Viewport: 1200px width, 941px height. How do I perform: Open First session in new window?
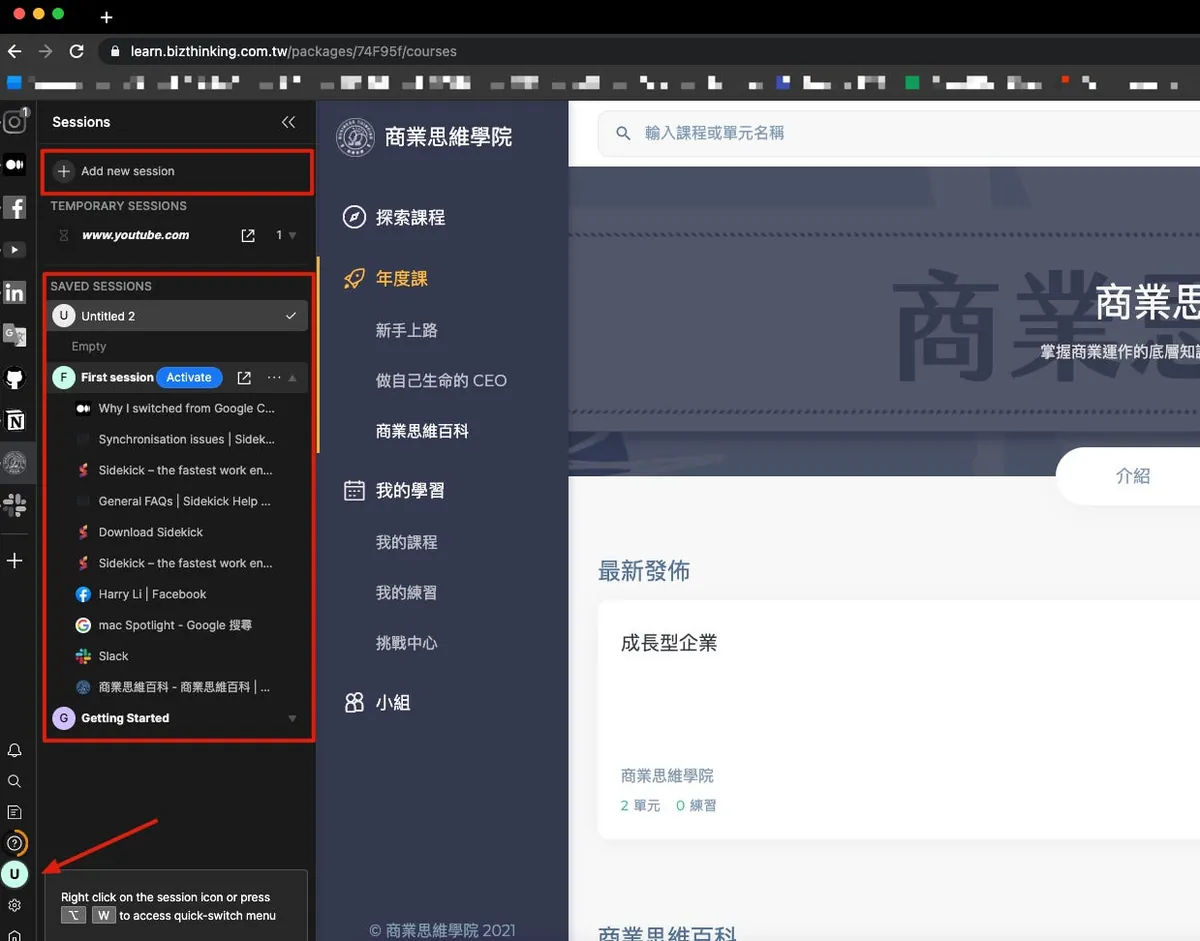(244, 378)
